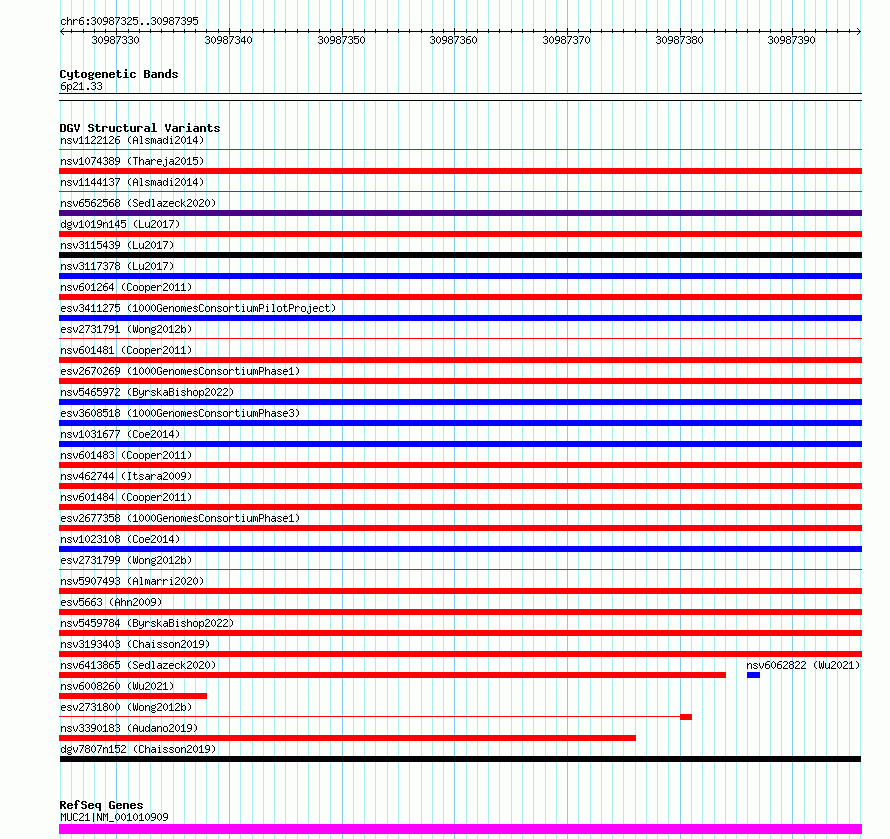The height and width of the screenshot is (839, 890).
Task: Open esv3608518 (1000GenomesConsortiumPhase3) label
Action: tap(180, 413)
